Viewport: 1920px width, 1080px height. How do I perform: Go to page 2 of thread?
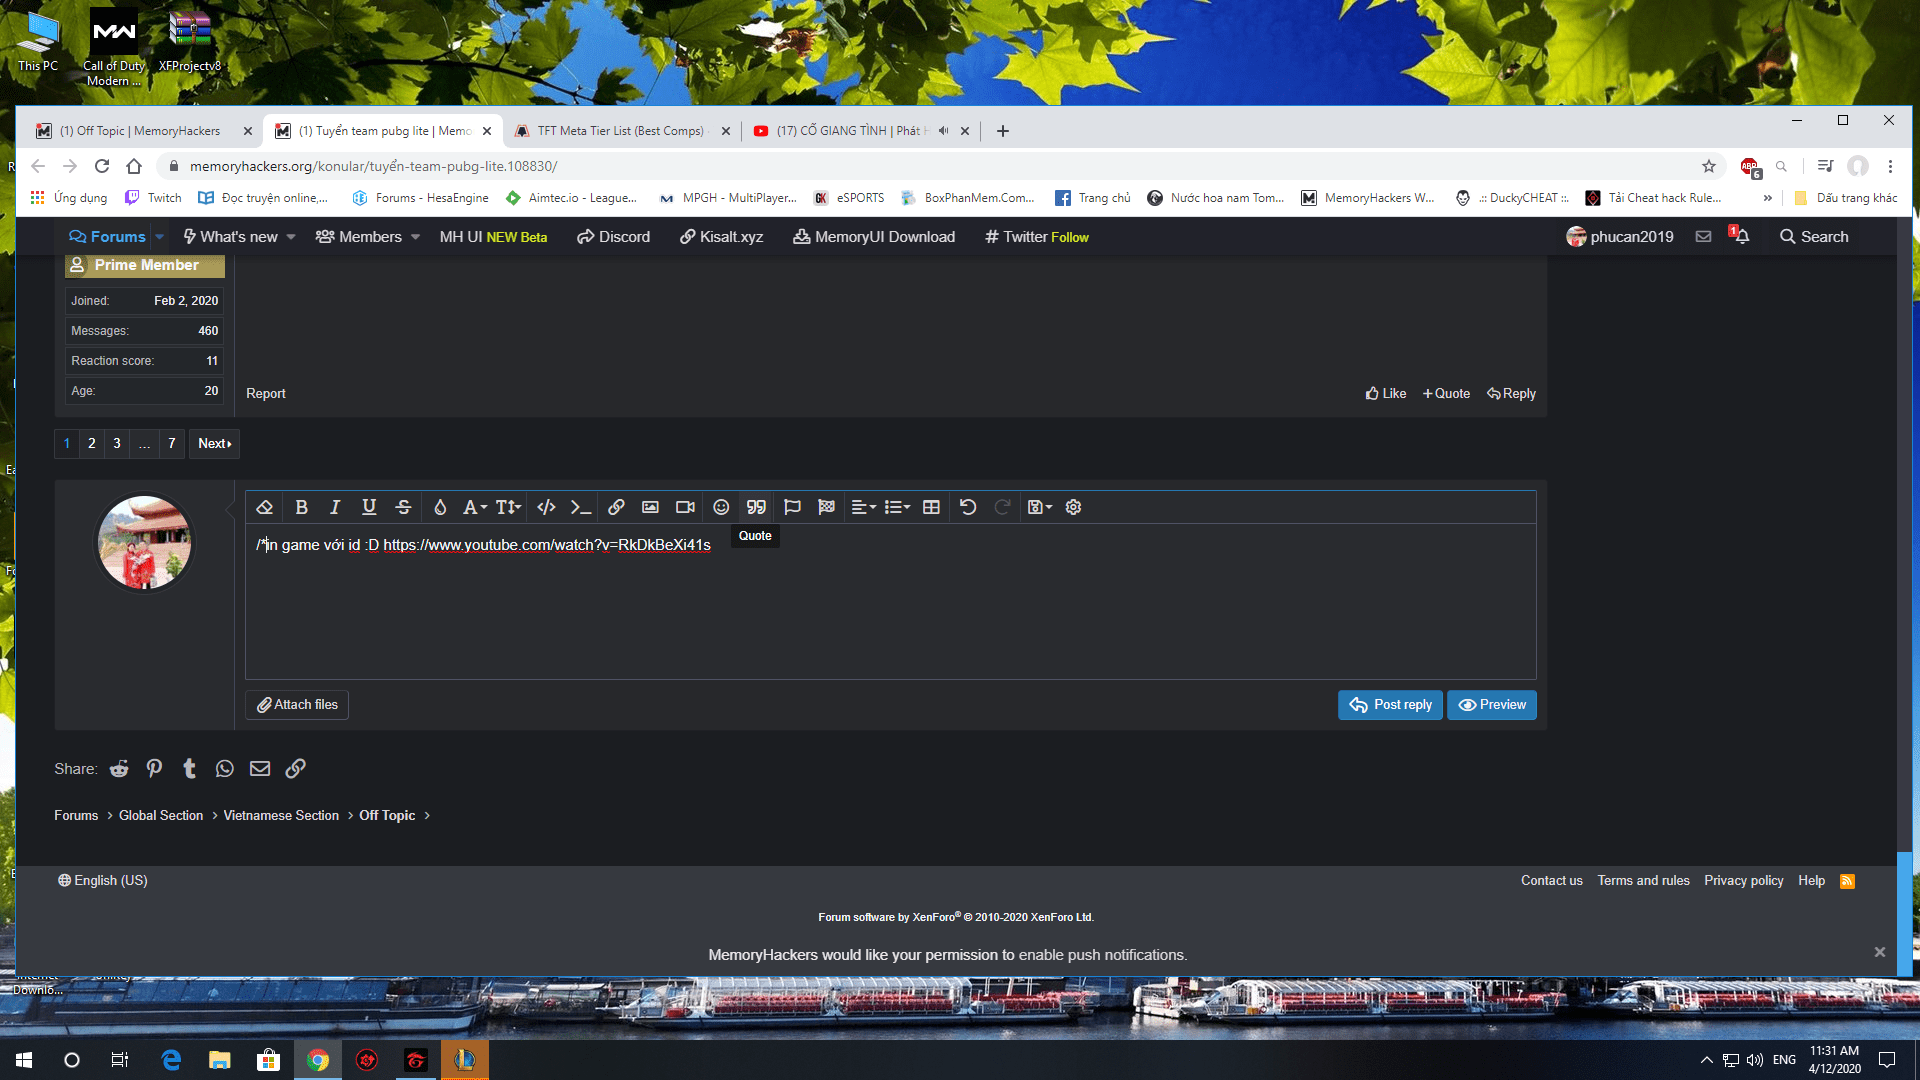point(92,443)
